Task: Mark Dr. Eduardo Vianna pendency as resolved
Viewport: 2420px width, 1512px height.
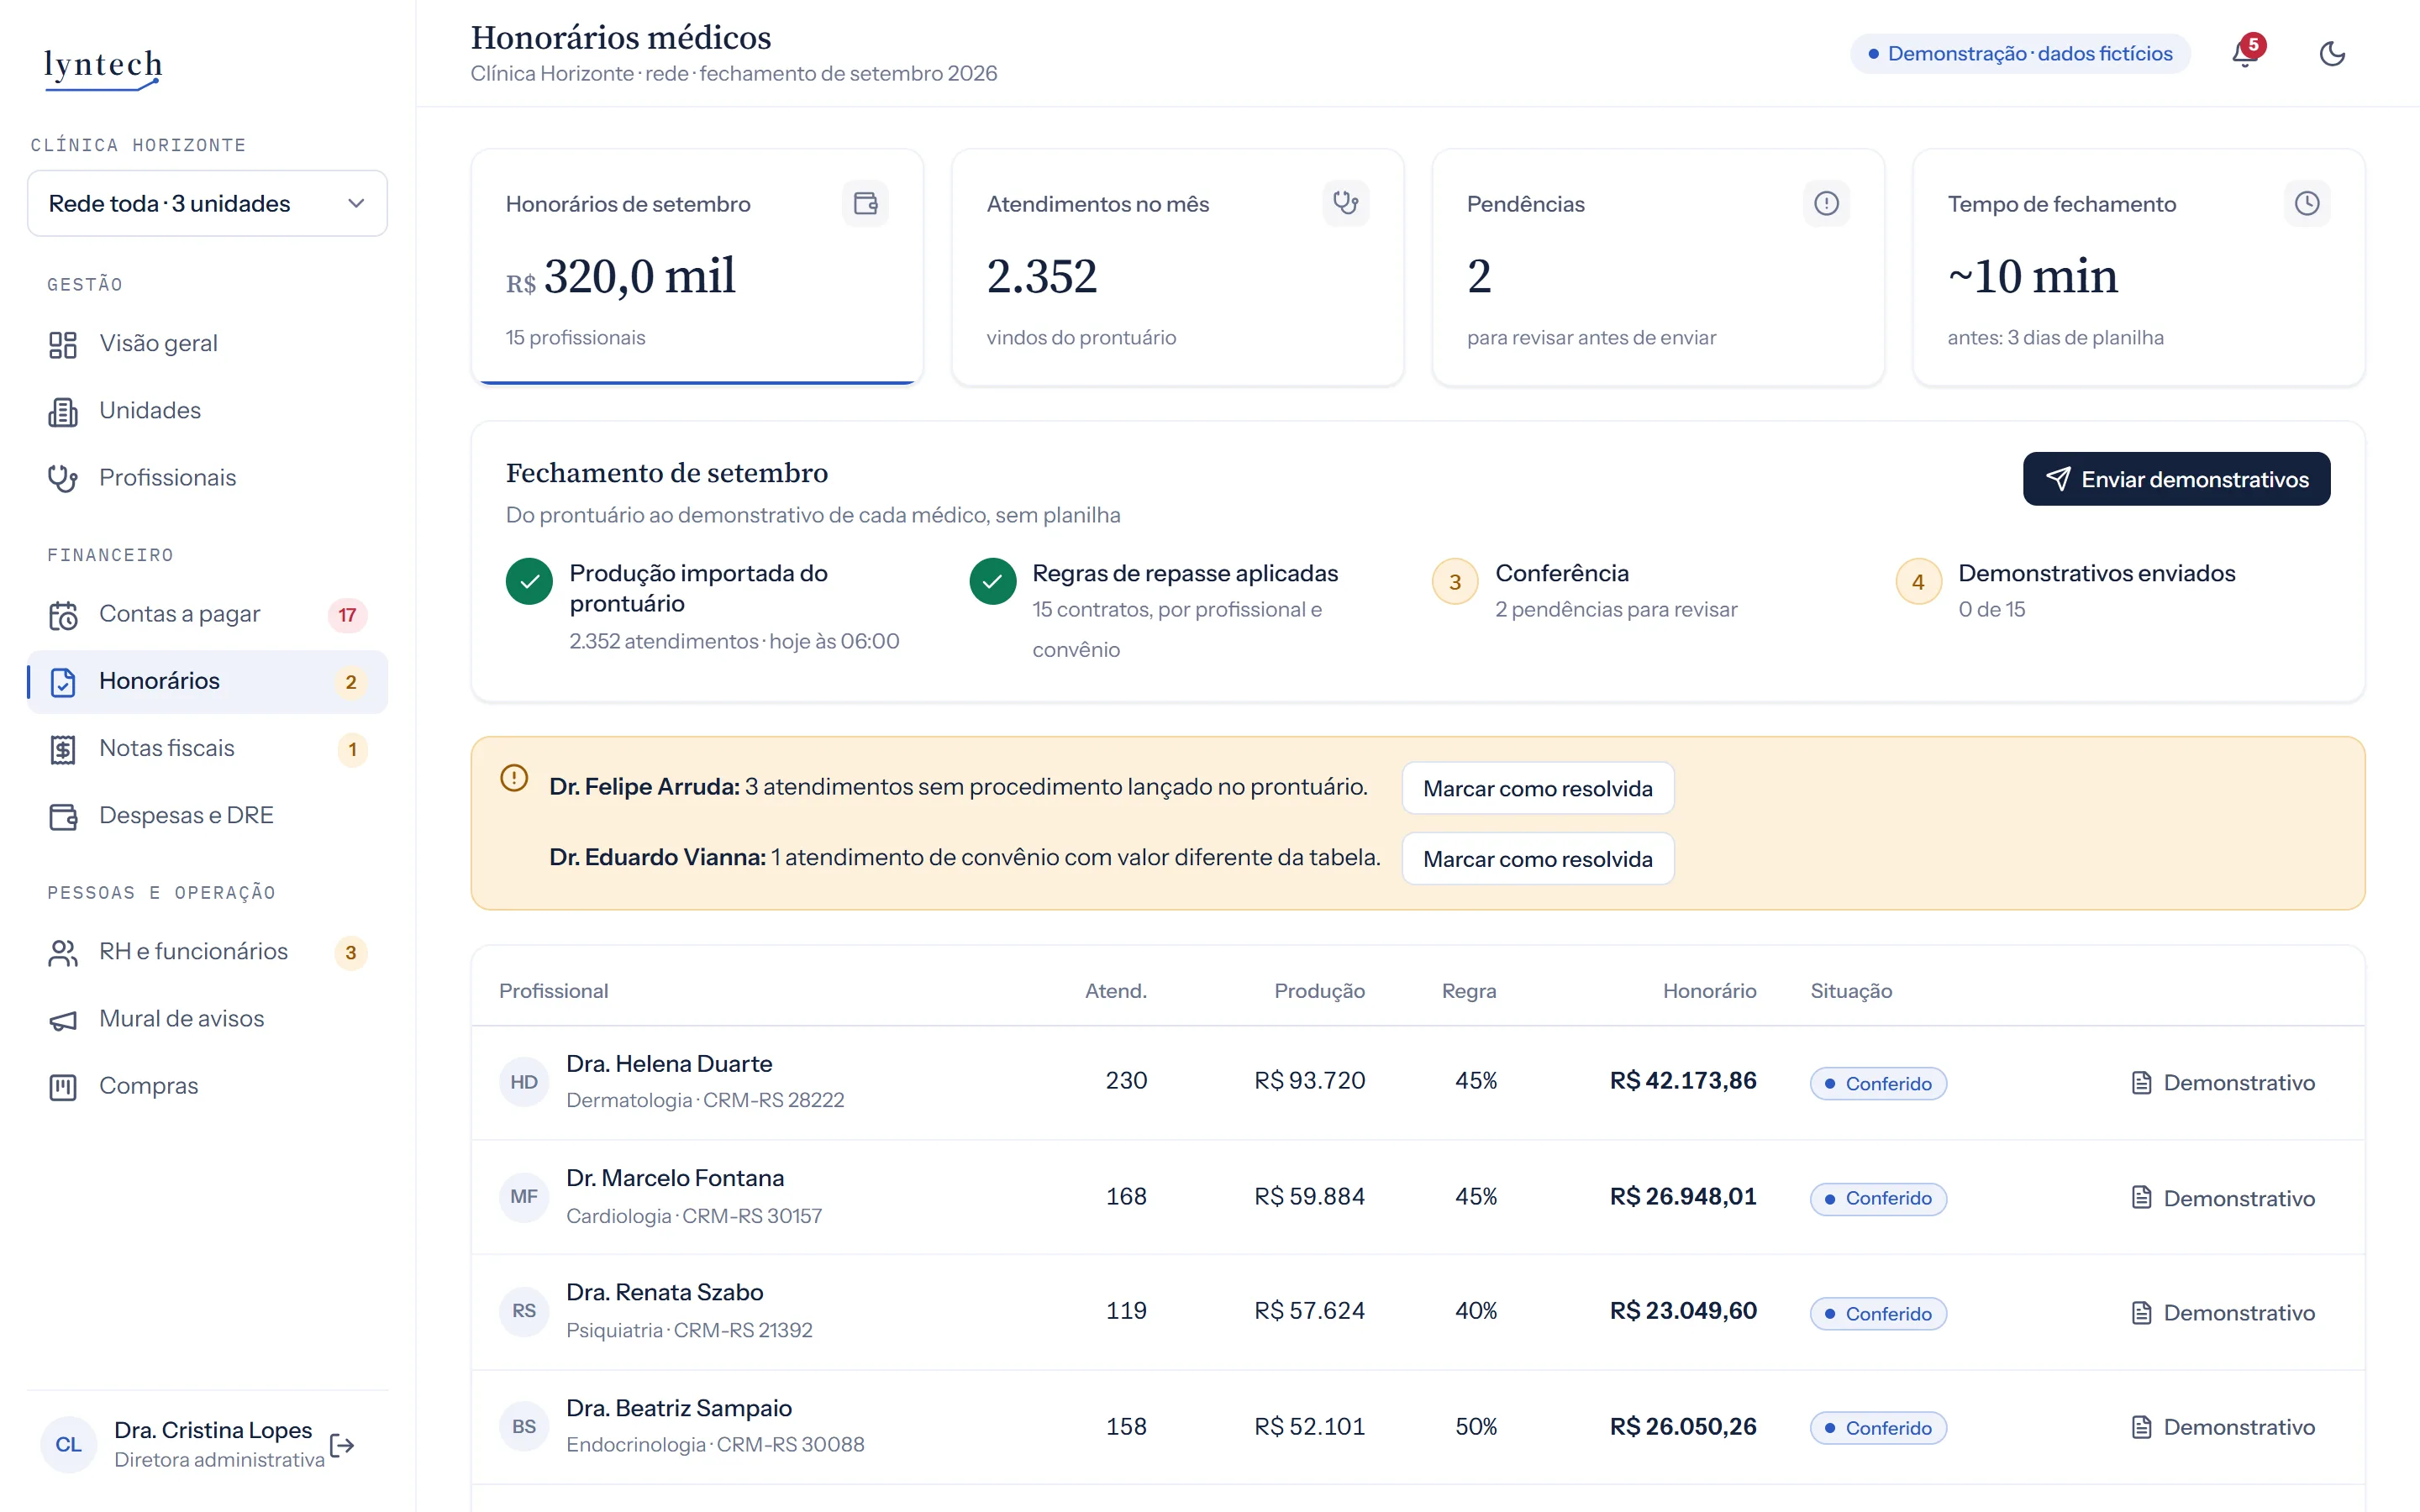Action: click(1537, 859)
